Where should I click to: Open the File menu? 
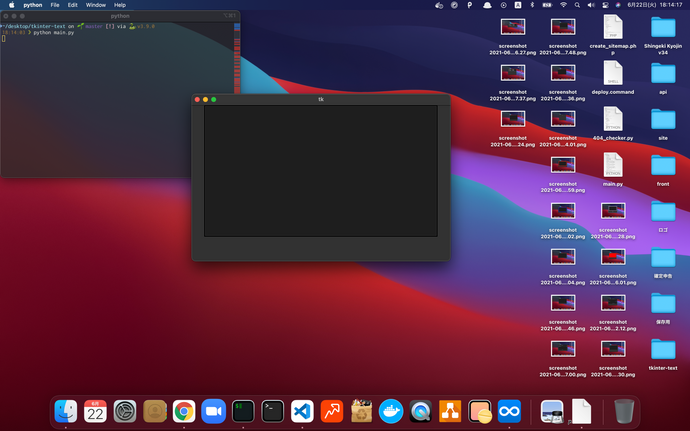[x=55, y=5]
